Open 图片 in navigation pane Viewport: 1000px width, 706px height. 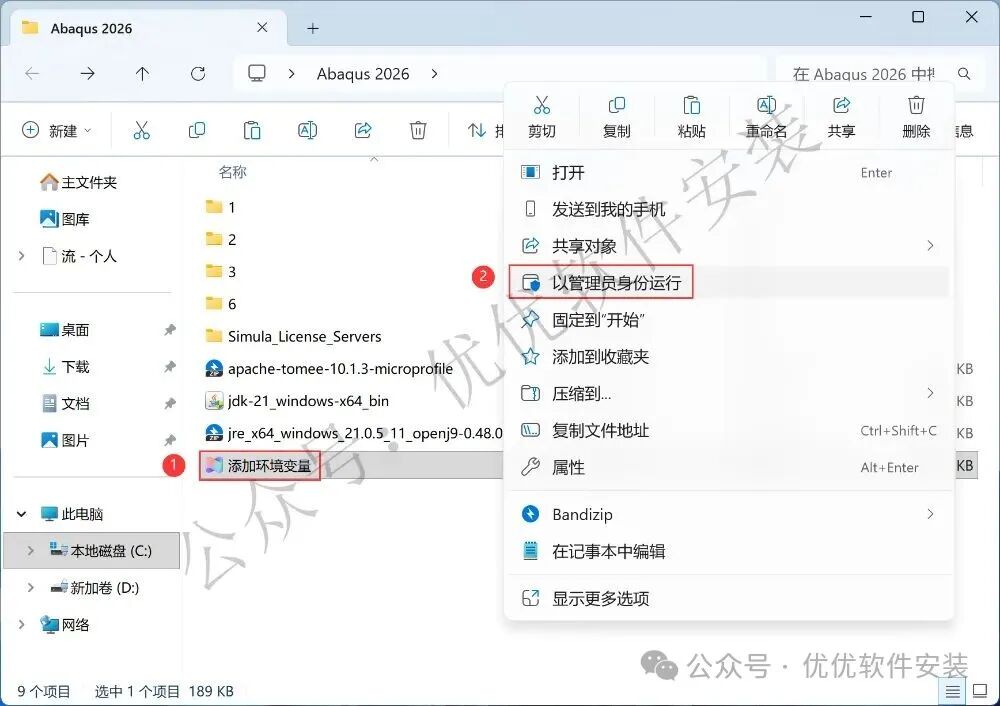65,440
